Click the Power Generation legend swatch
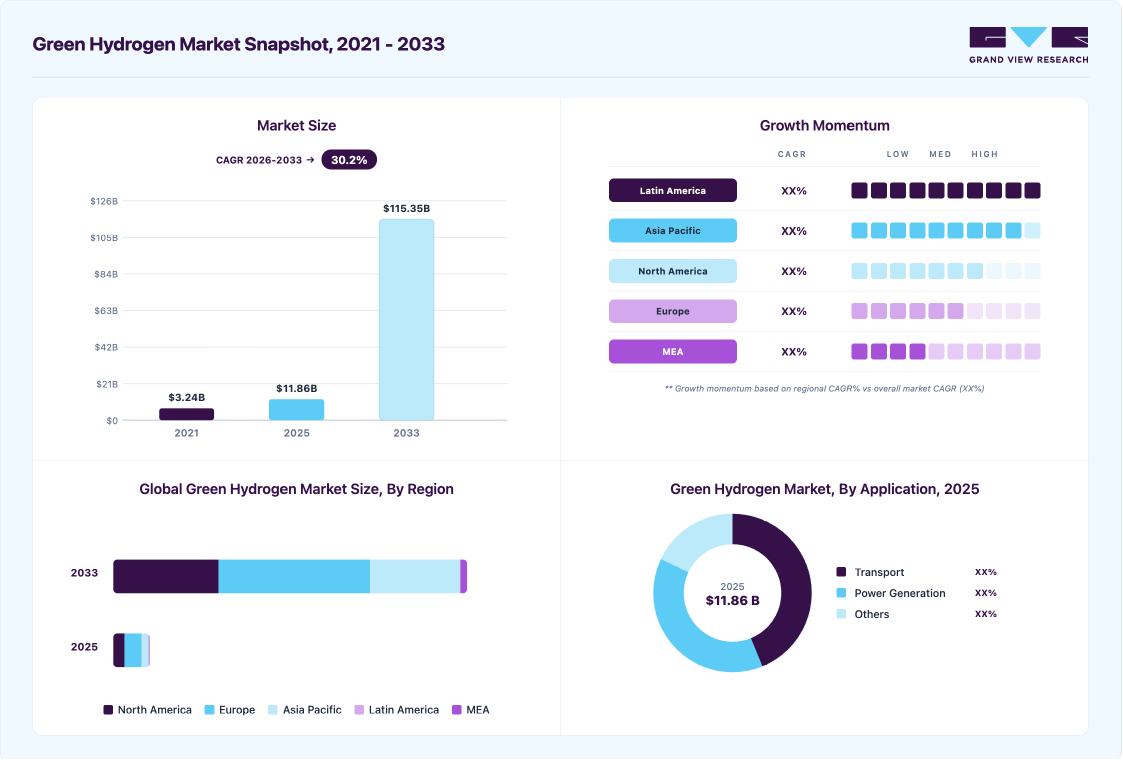Viewport: 1123px width, 760px height. (x=842, y=593)
